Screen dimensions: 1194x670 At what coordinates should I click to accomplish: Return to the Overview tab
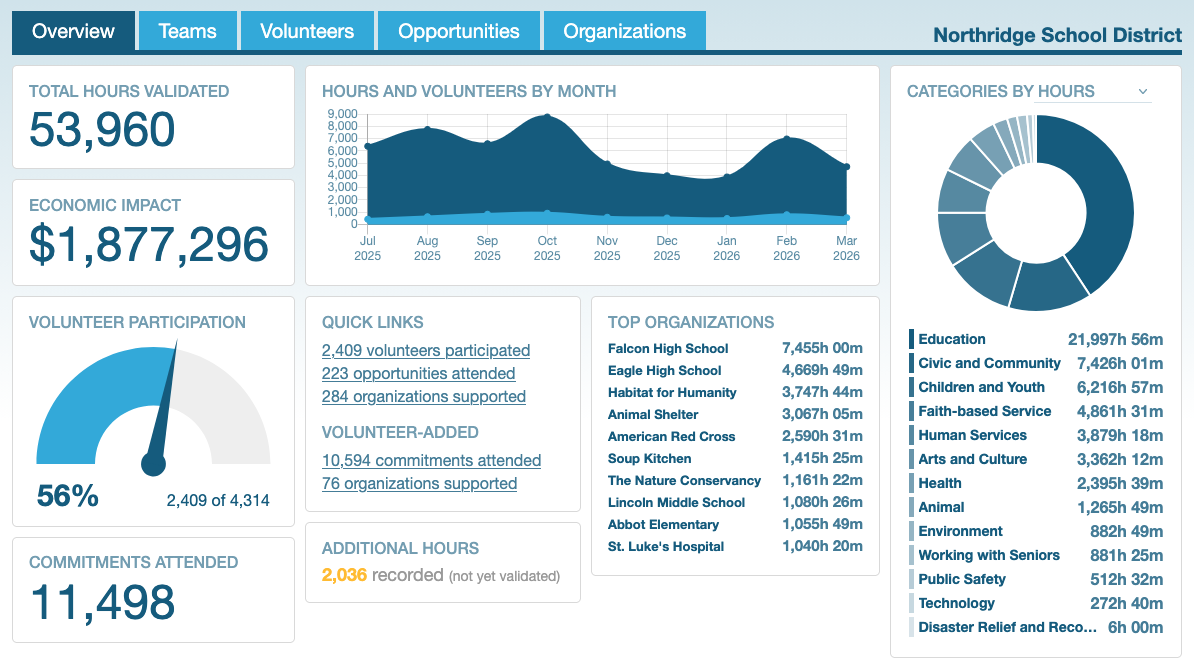[x=73, y=30]
